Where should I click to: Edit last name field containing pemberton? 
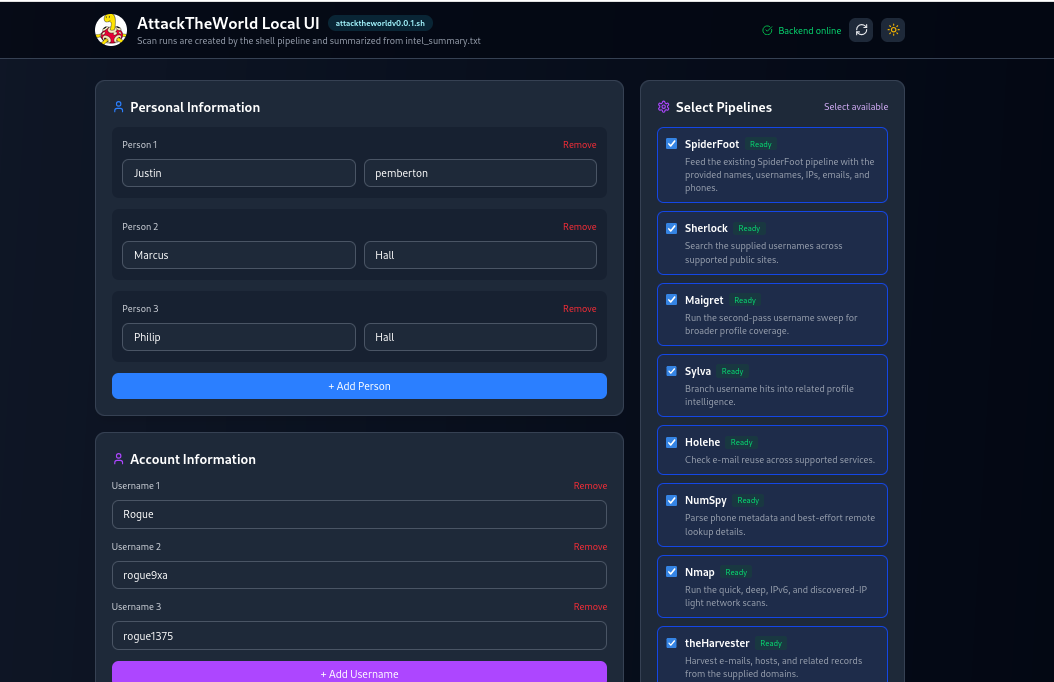pos(480,173)
